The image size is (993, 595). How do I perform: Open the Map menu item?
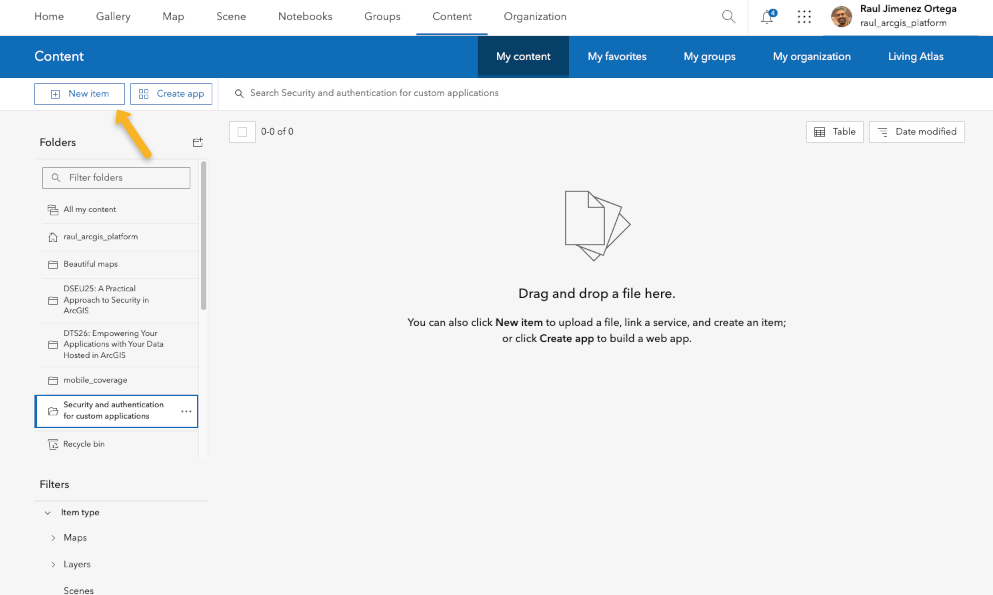tap(173, 16)
